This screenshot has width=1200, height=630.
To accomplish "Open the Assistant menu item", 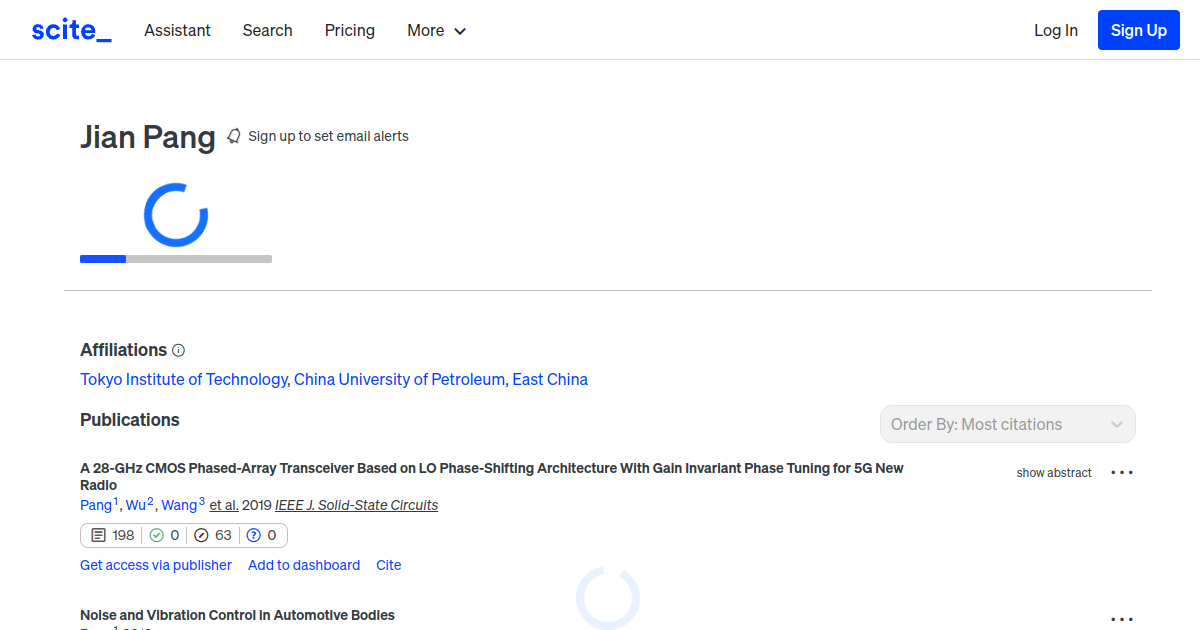I will tap(177, 30).
